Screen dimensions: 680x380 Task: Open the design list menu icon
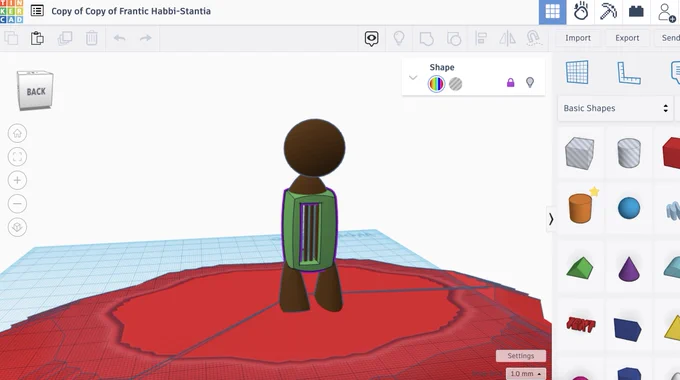[37, 11]
